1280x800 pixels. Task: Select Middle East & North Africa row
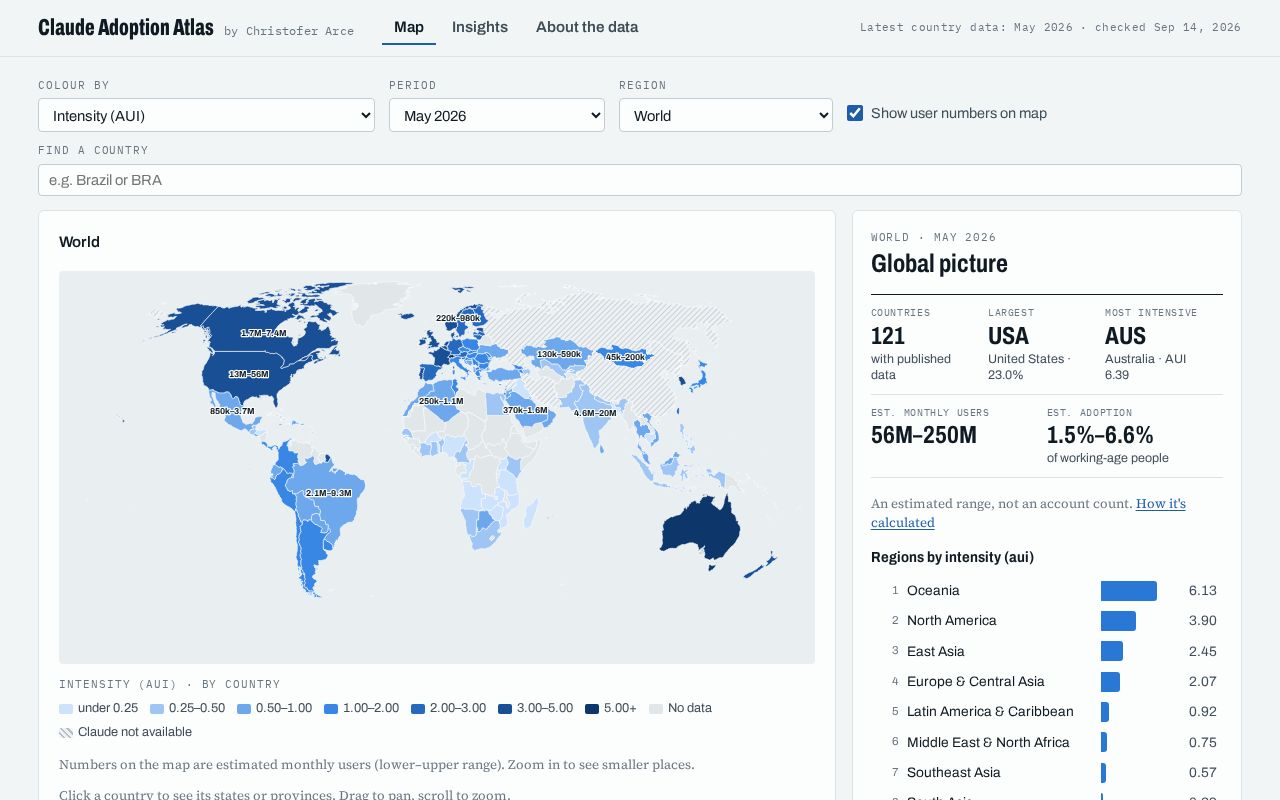1047,743
